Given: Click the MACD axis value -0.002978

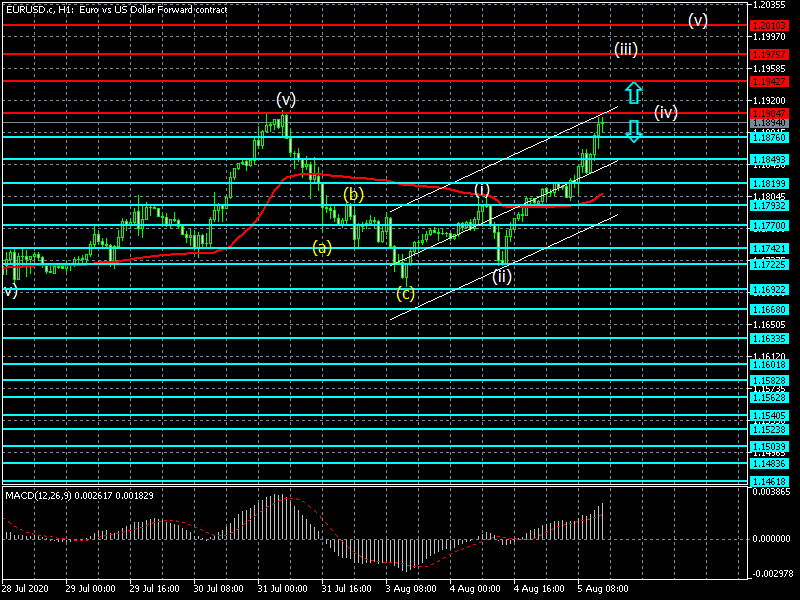Looking at the screenshot, I should coord(771,573).
